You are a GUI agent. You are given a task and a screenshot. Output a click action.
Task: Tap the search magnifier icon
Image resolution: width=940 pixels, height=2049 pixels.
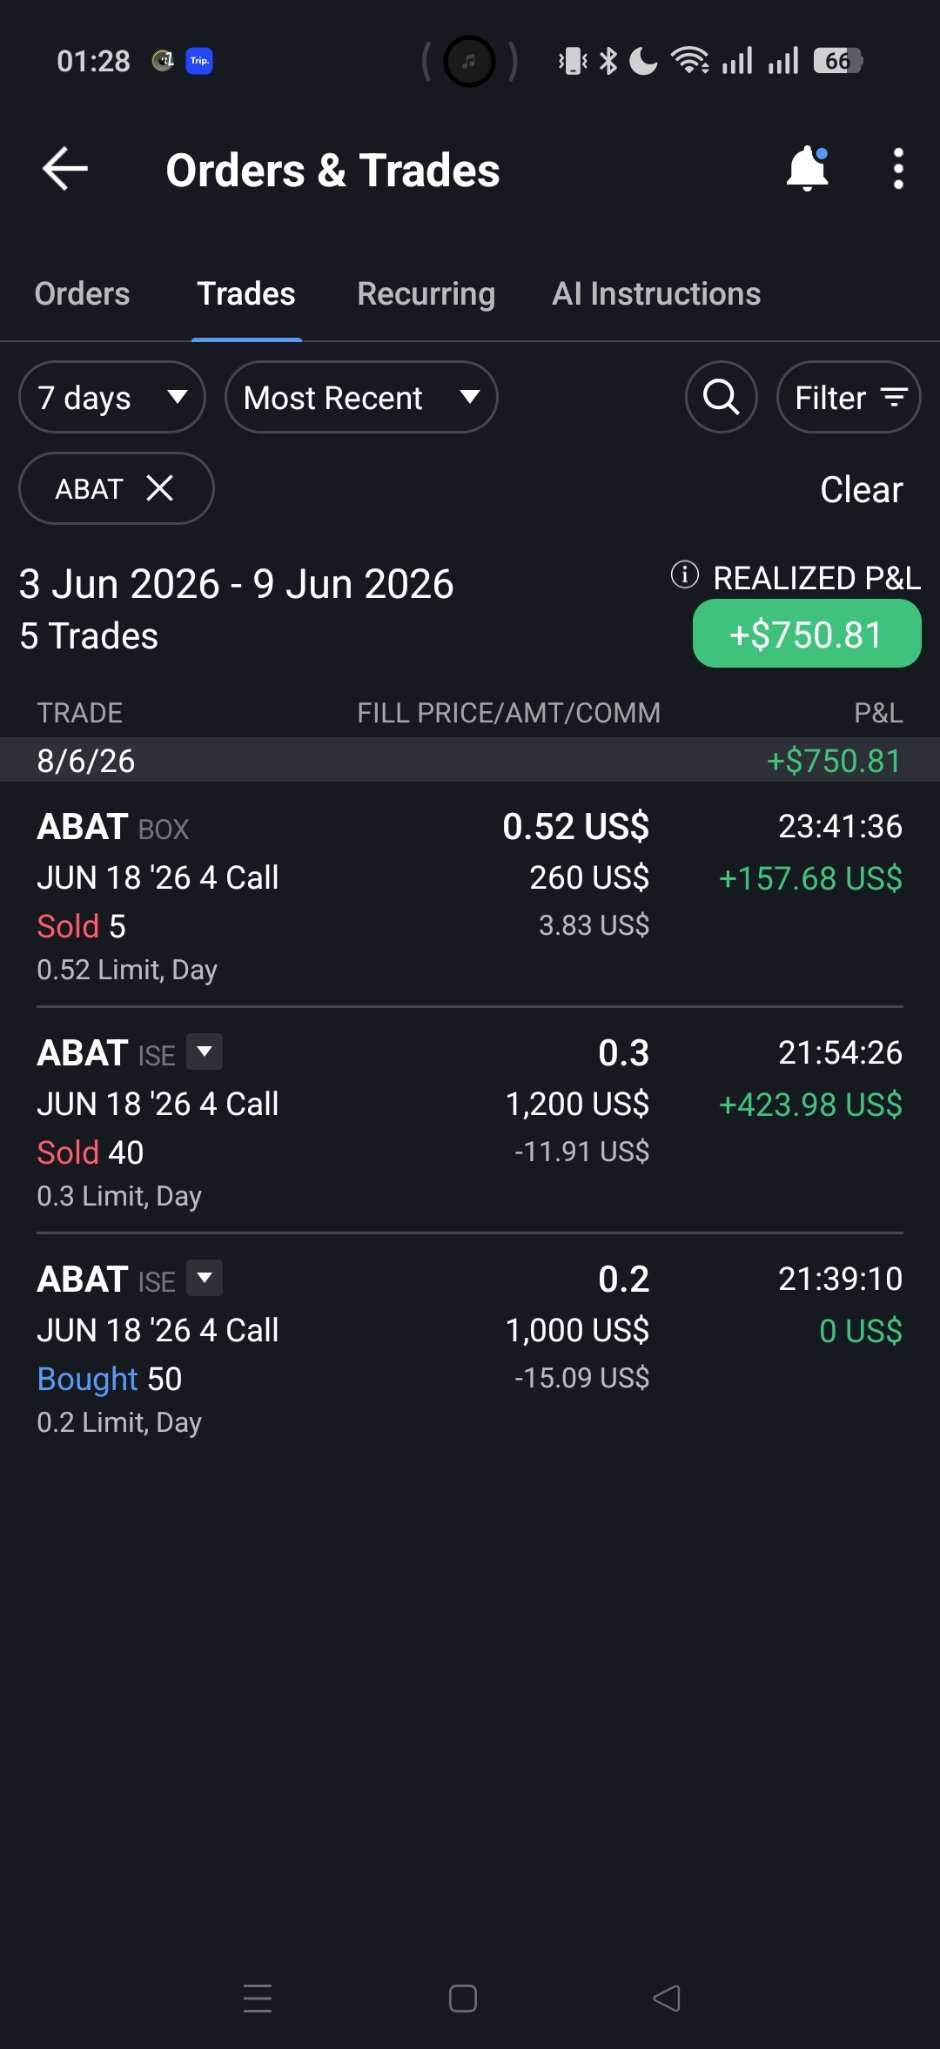tap(721, 397)
